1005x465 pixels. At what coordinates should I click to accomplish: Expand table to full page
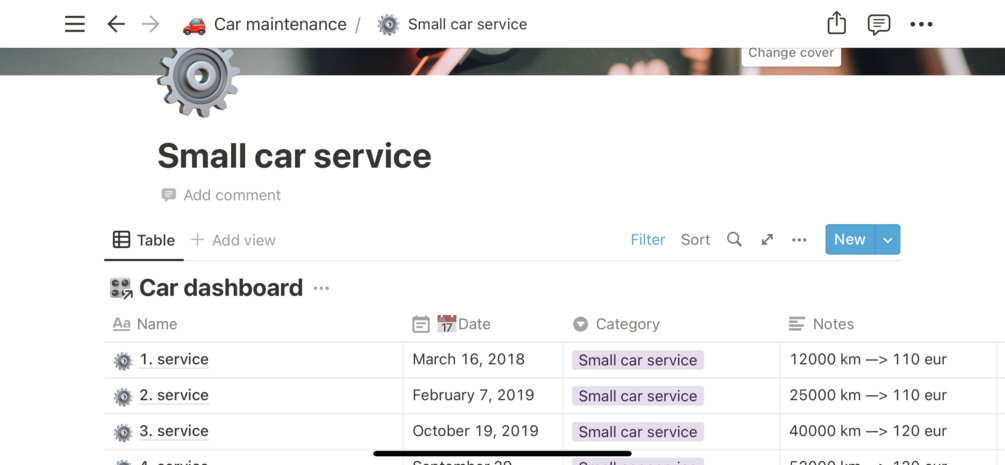[767, 240]
